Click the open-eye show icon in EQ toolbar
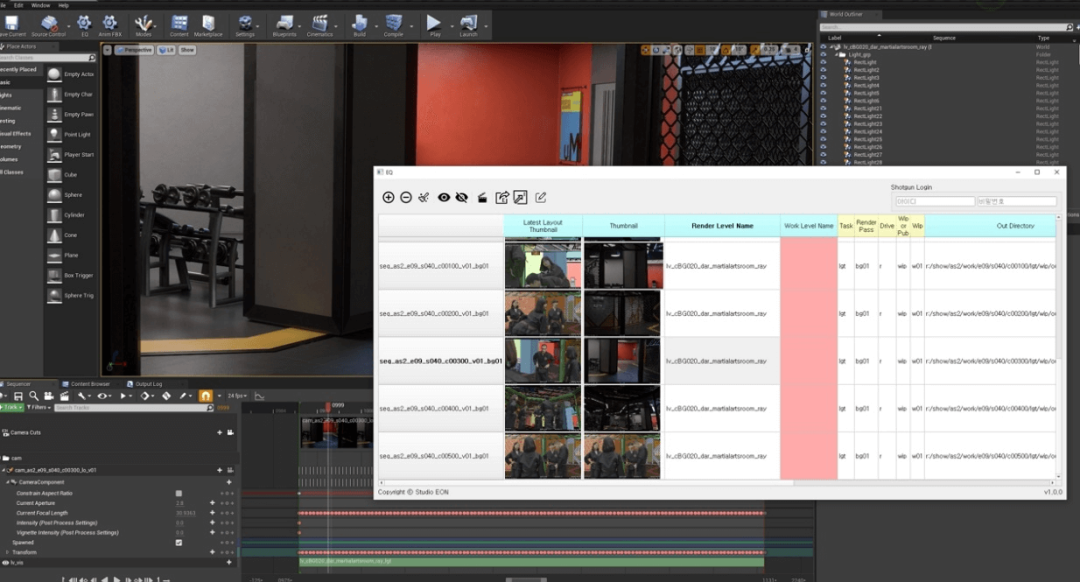The height and width of the screenshot is (582, 1080). [x=444, y=198]
